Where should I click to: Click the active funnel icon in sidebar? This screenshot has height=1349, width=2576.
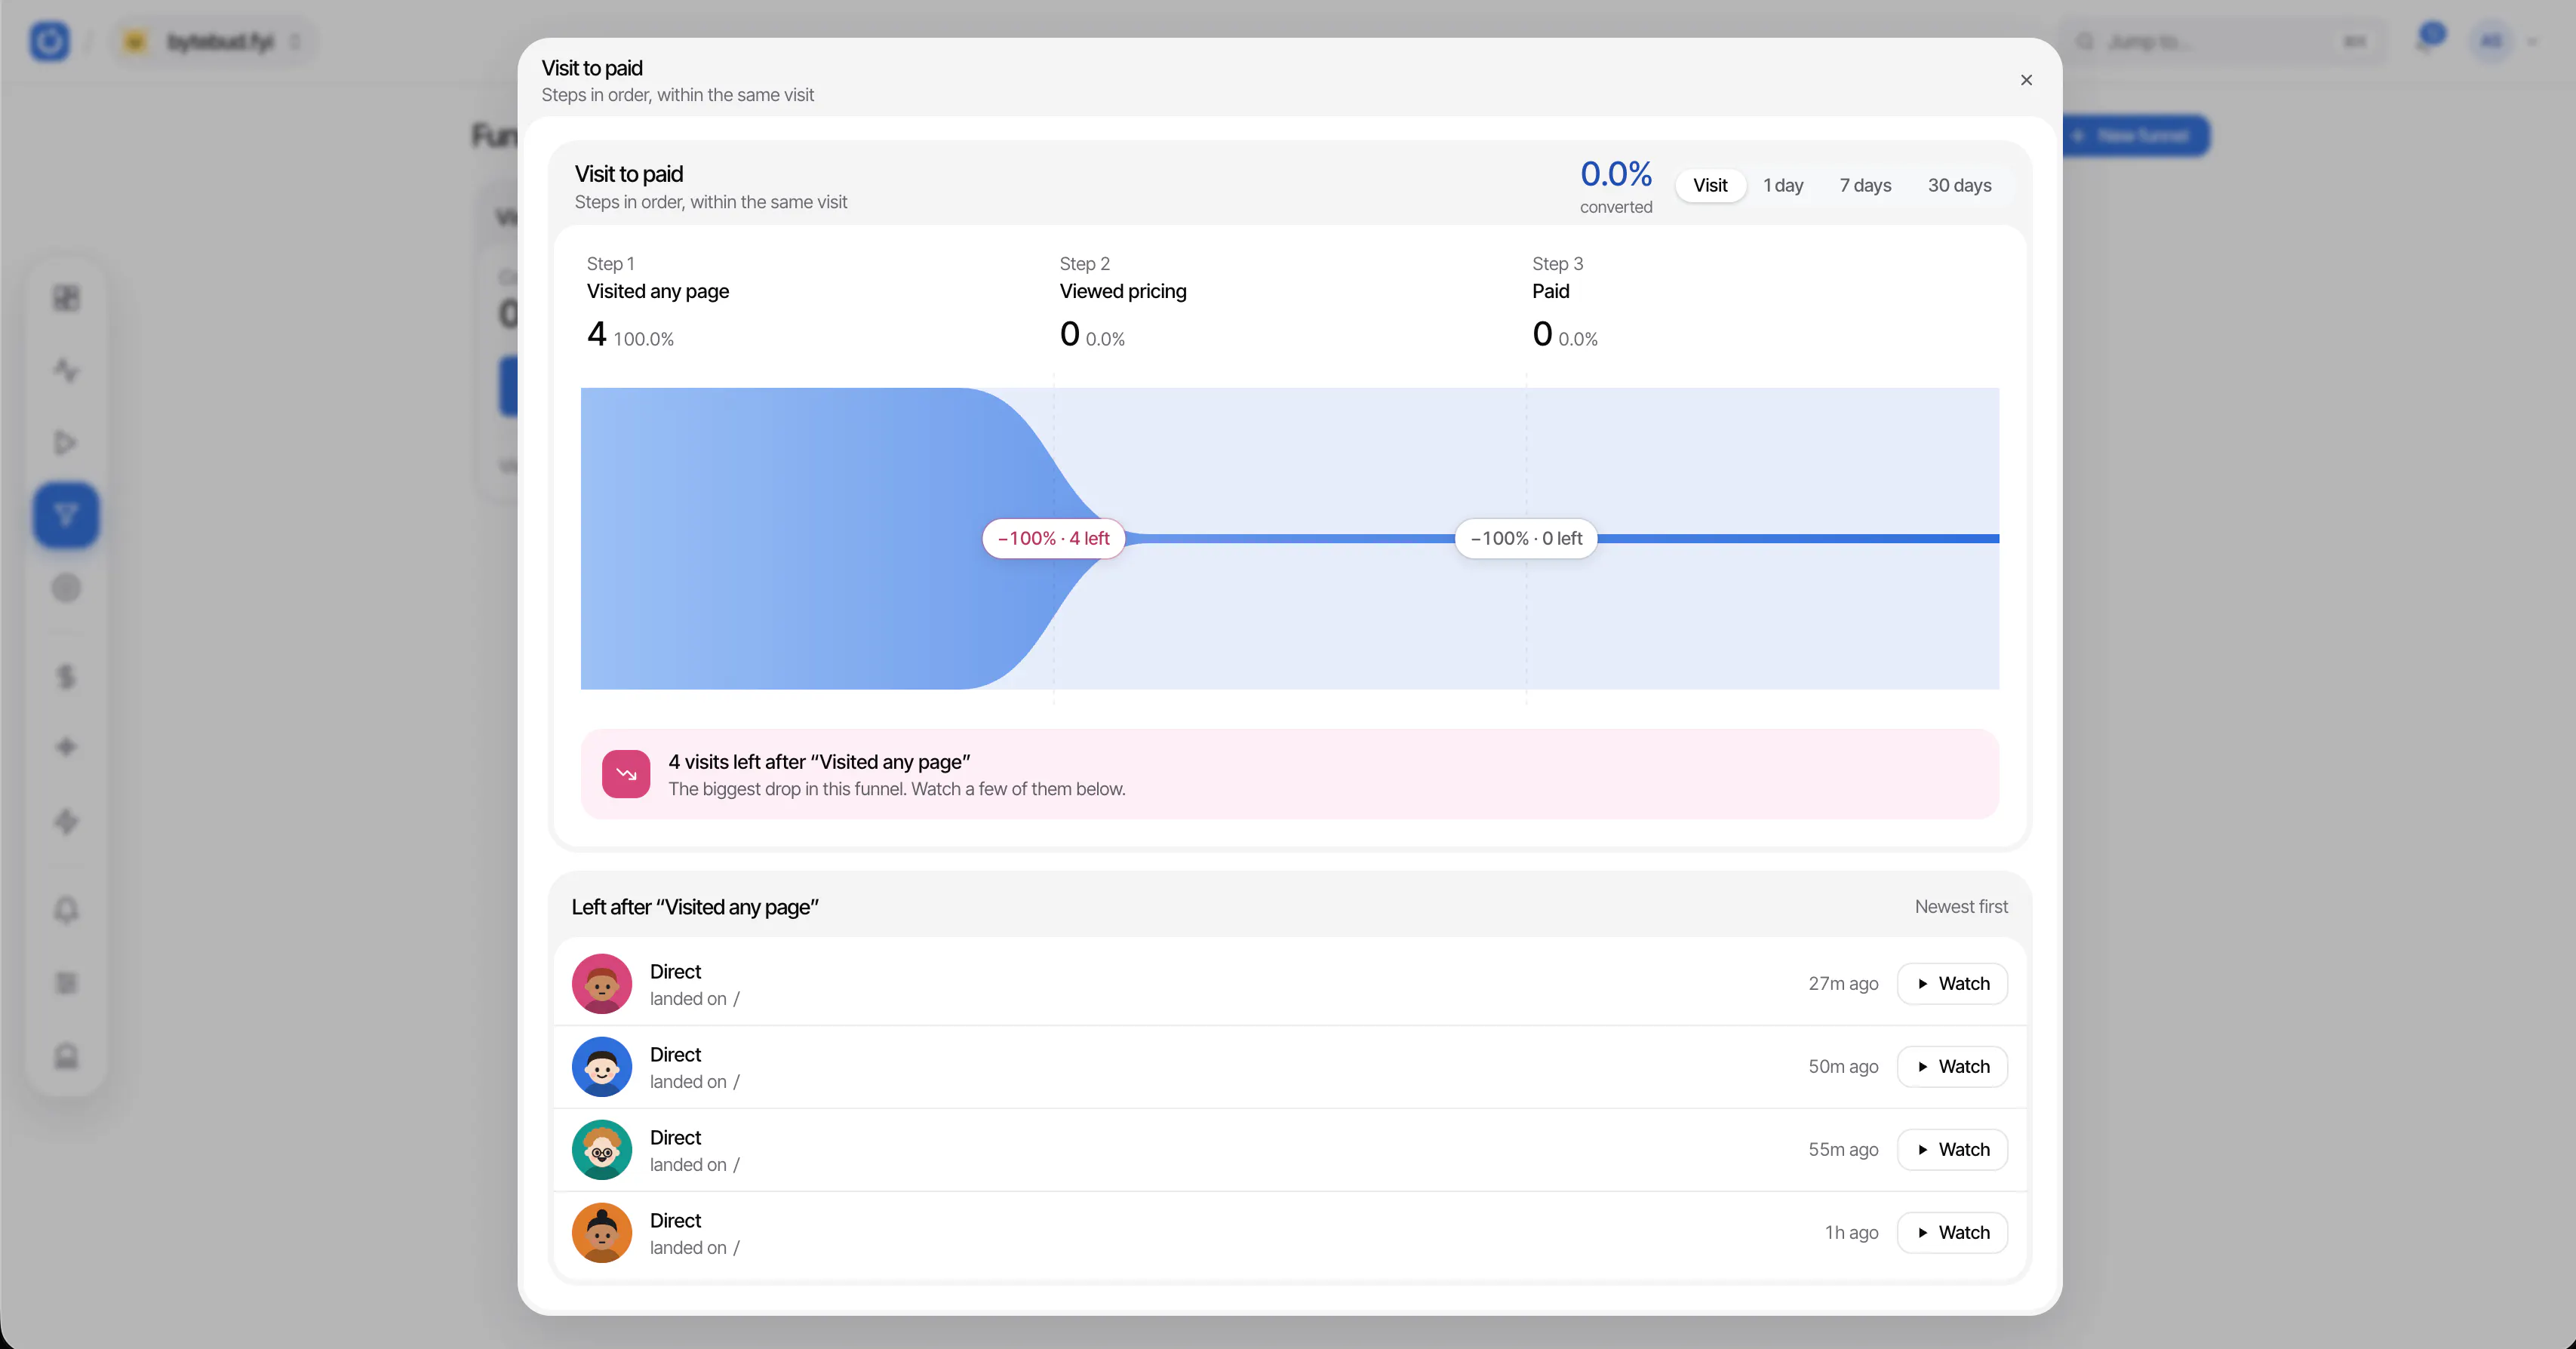coord(66,515)
